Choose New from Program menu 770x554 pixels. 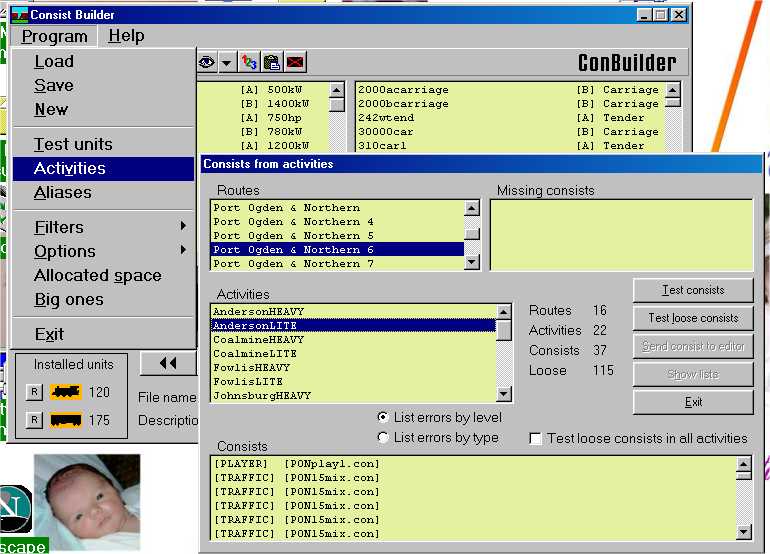104,110
